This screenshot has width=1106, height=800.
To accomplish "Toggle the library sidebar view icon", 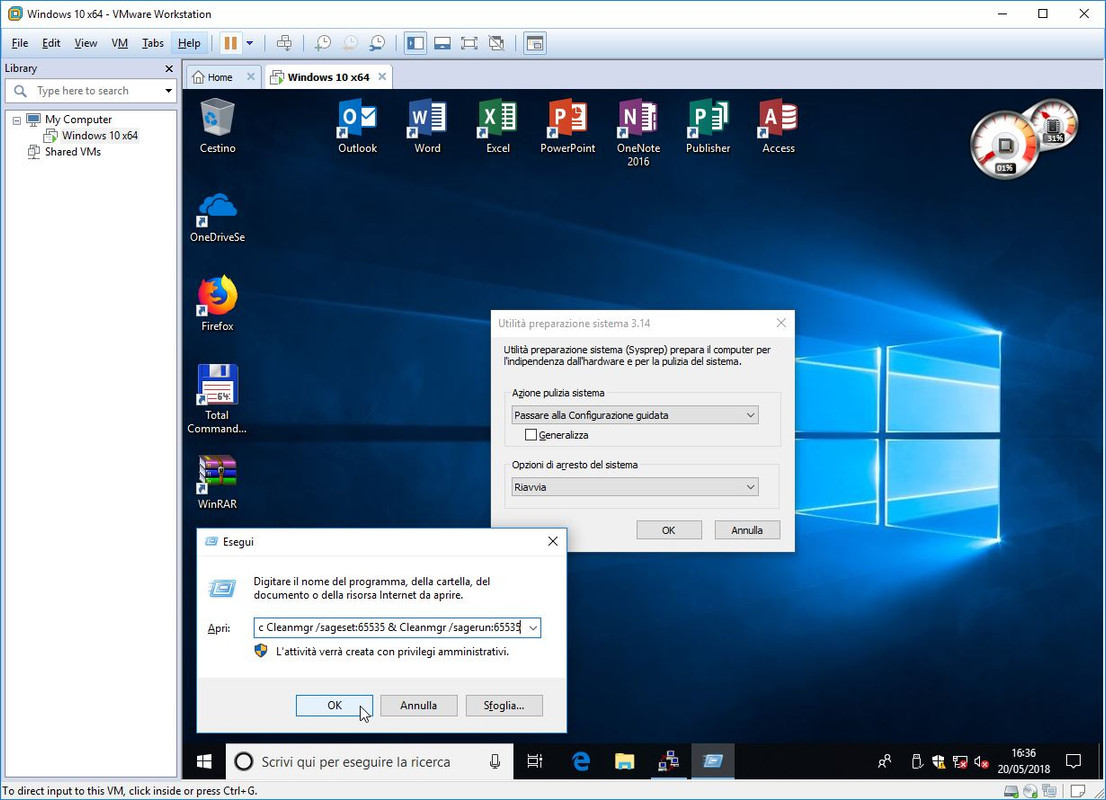I will point(415,43).
